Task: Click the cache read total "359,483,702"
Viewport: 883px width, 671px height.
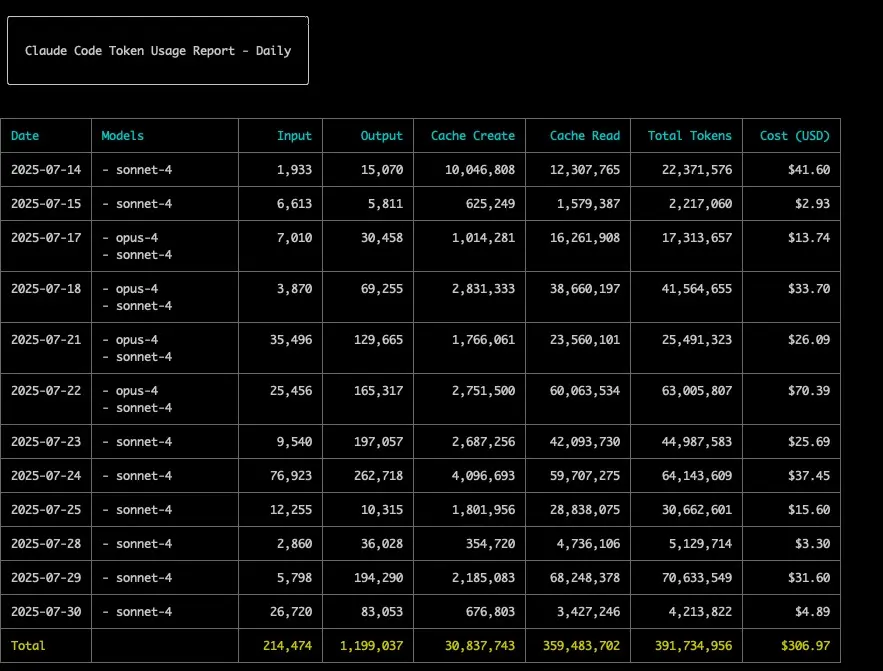Action: [581, 646]
